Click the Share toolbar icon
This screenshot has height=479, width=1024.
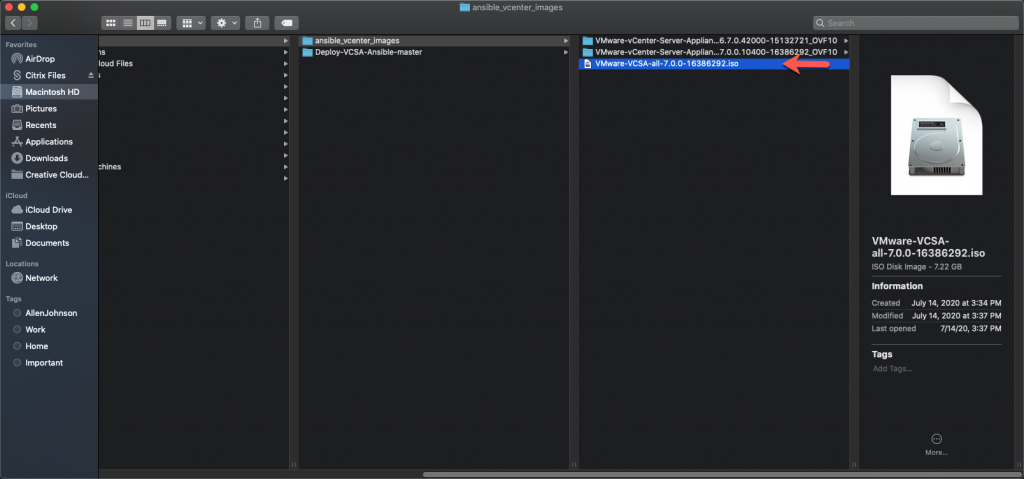257,23
